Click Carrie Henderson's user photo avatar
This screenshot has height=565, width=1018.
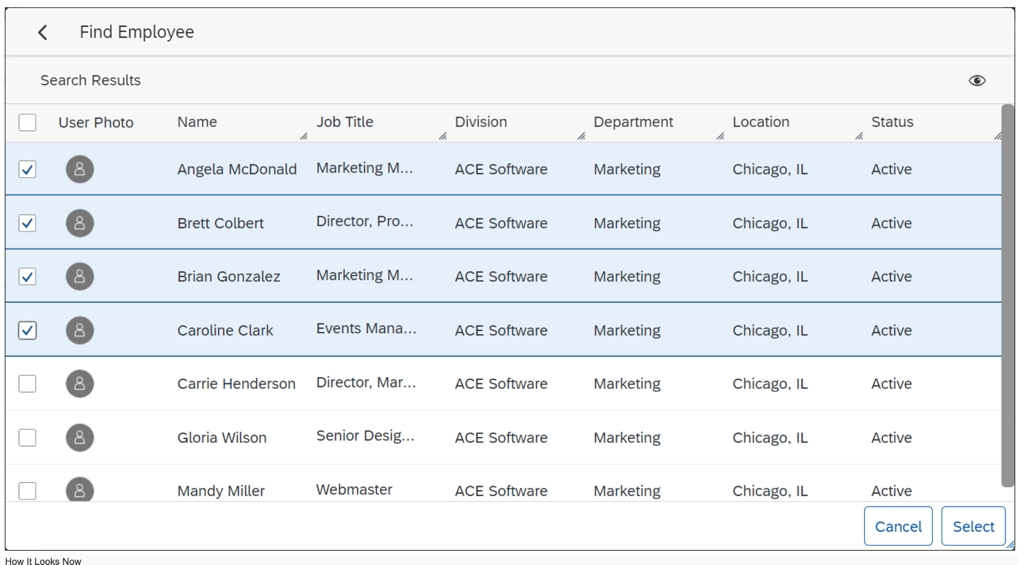click(x=80, y=383)
